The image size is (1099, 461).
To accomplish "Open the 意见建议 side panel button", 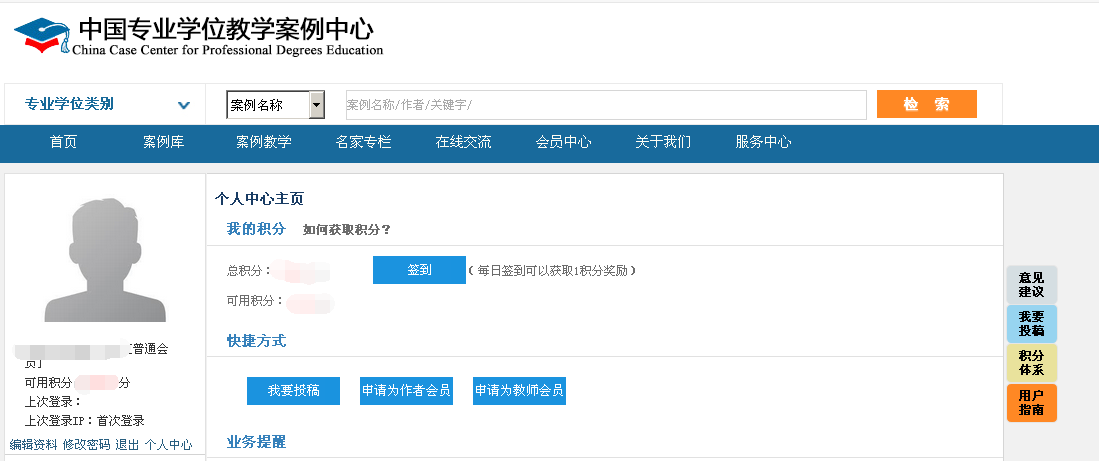I will pyautogui.click(x=1031, y=285).
